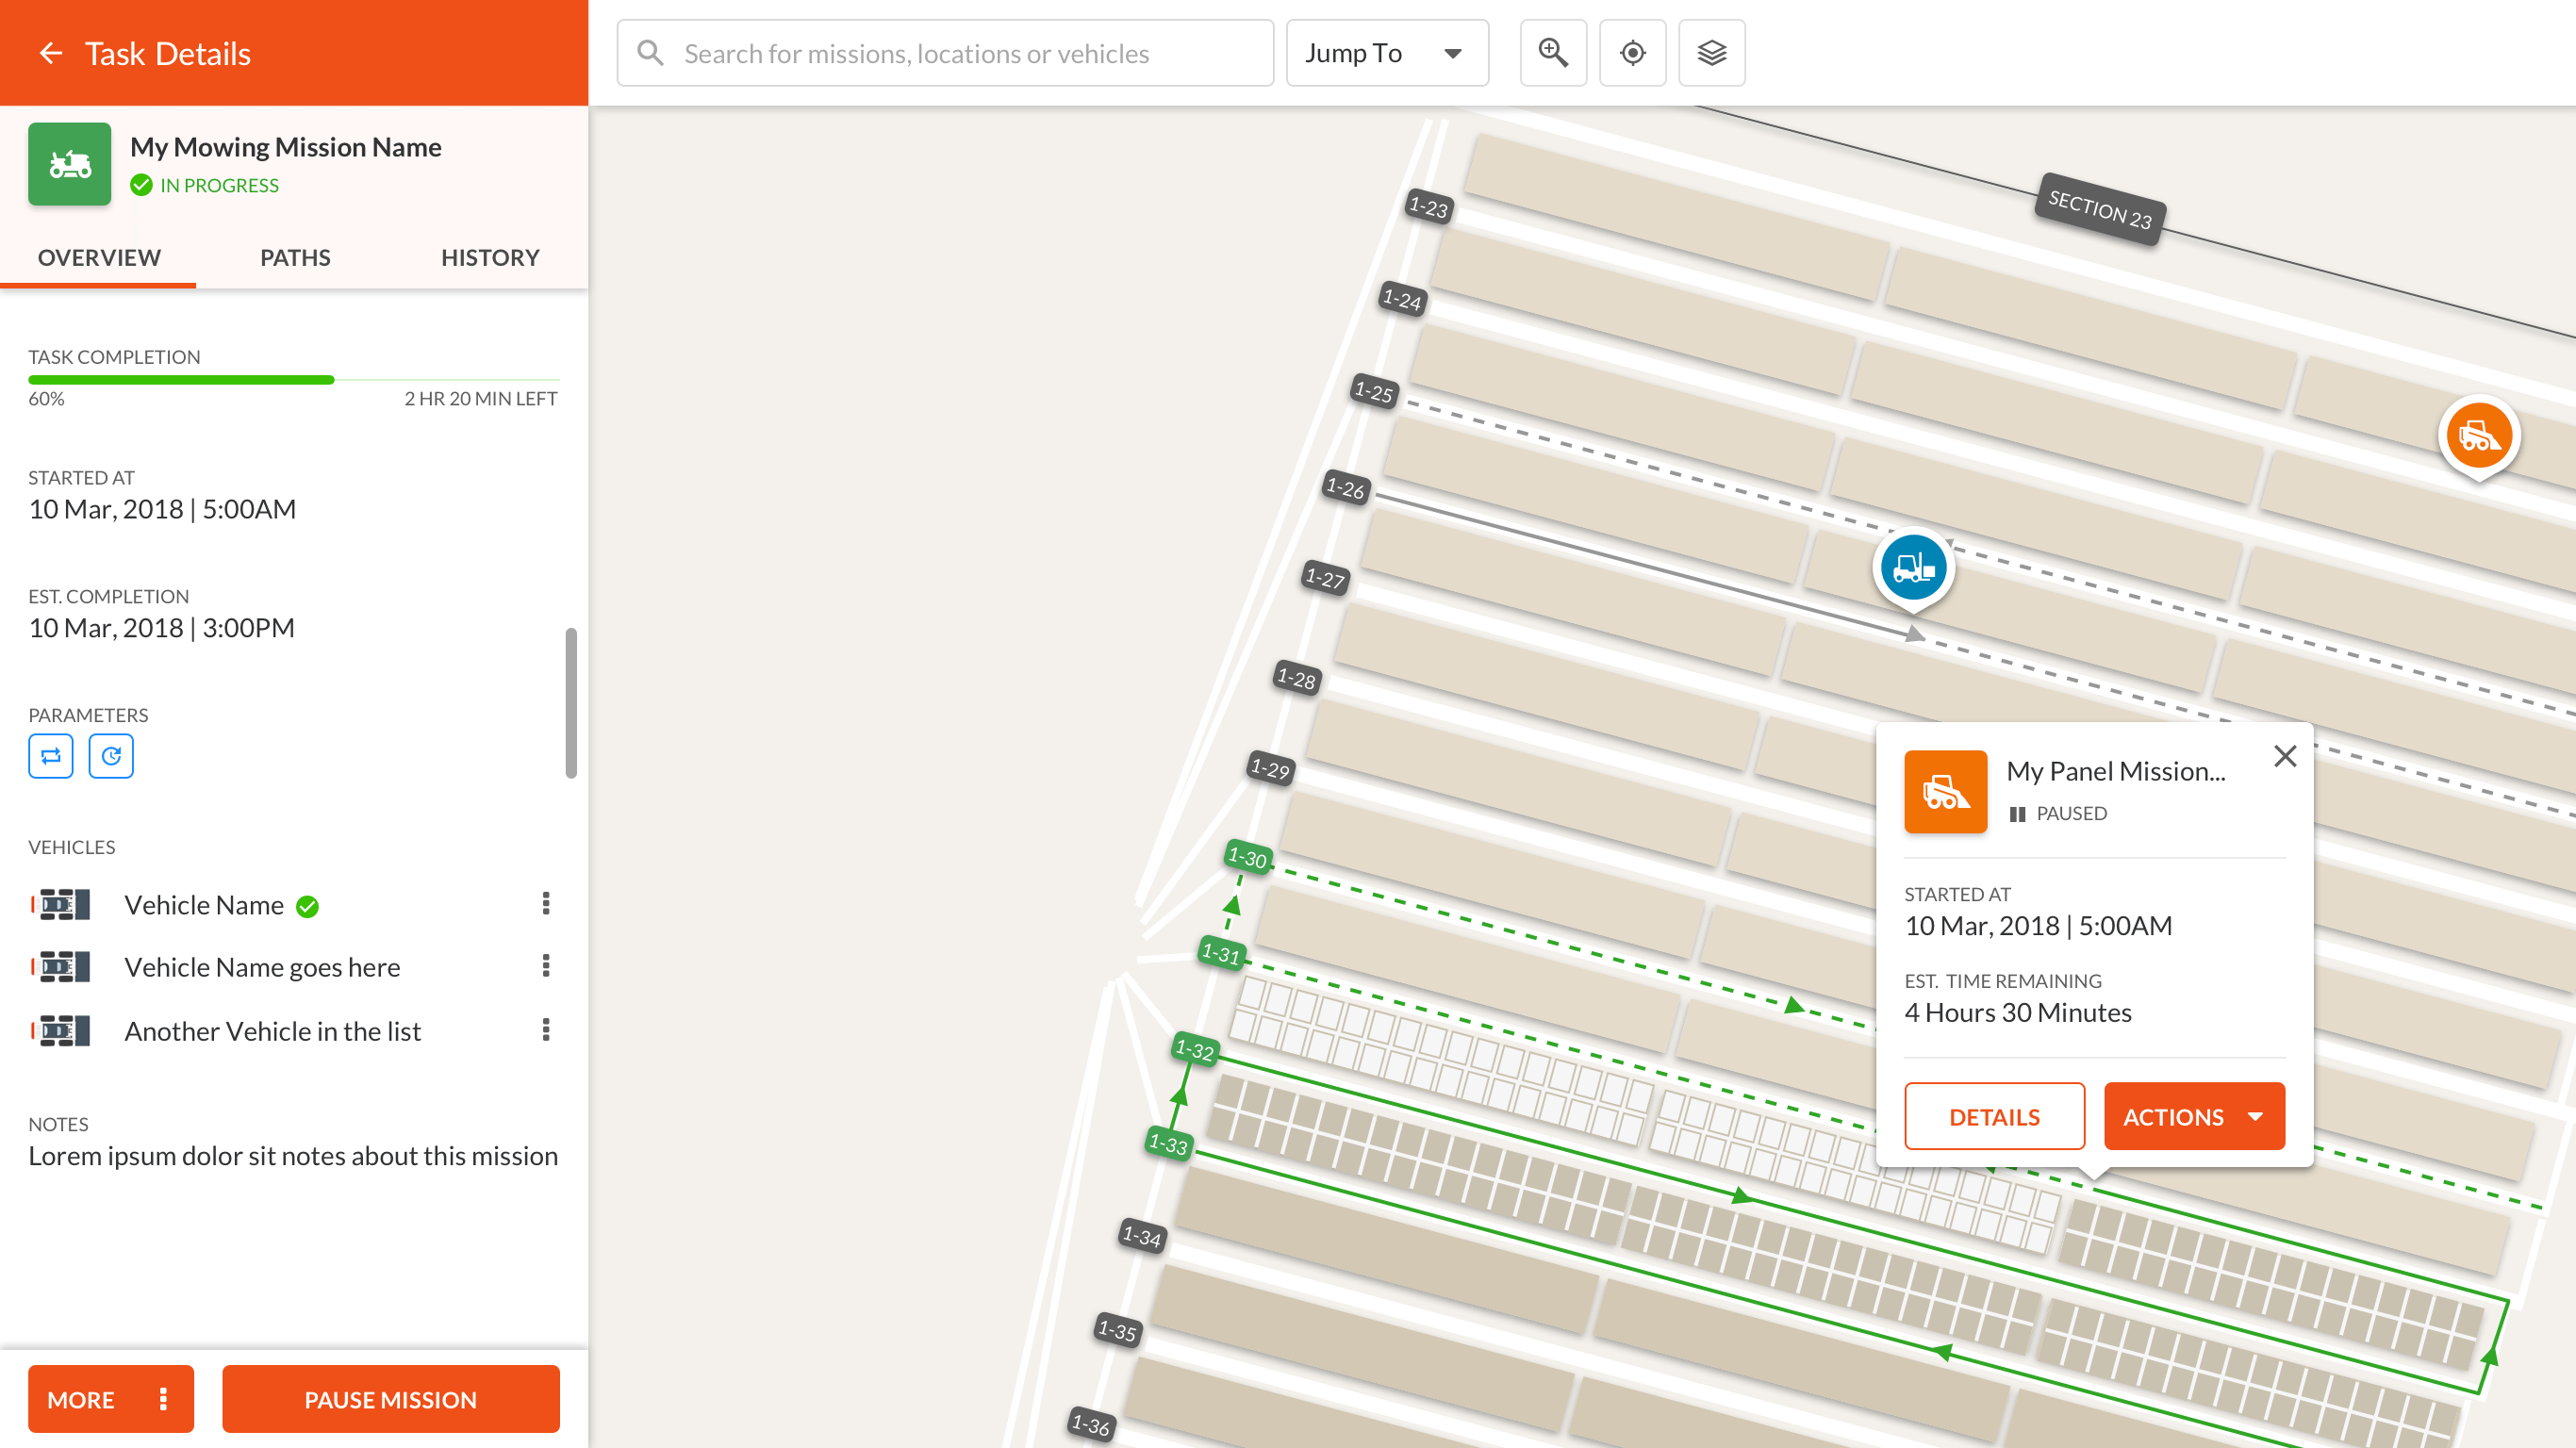Viewport: 2576px width, 1448px height.
Task: Close the My Panel Mission popup
Action: click(x=2285, y=756)
